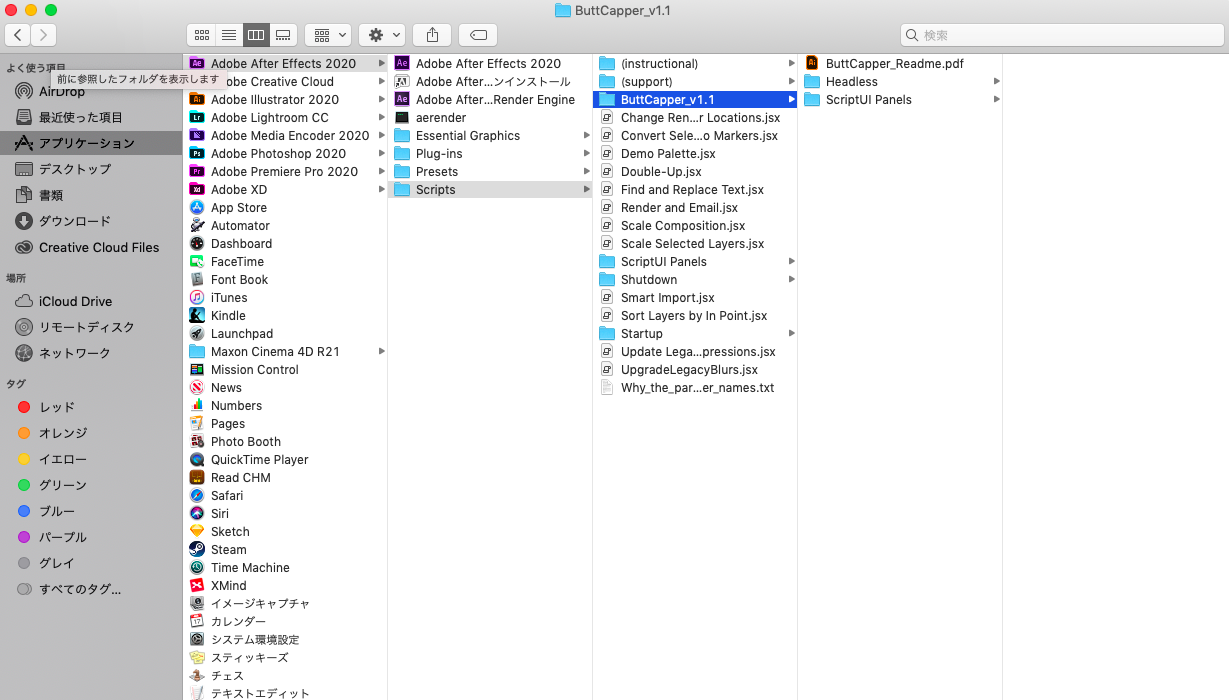Click the Share toolbar button
Screen dimensions: 1229x700
(x=432, y=35)
